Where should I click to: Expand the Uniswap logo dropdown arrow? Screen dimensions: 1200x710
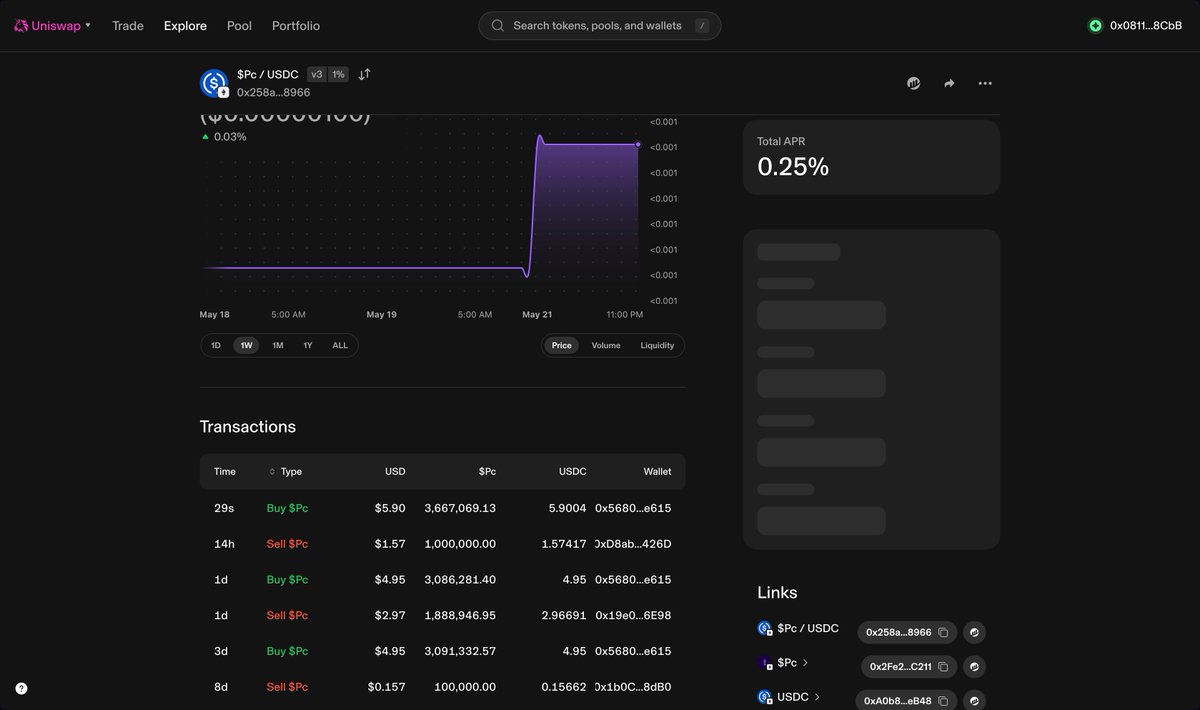coord(88,25)
